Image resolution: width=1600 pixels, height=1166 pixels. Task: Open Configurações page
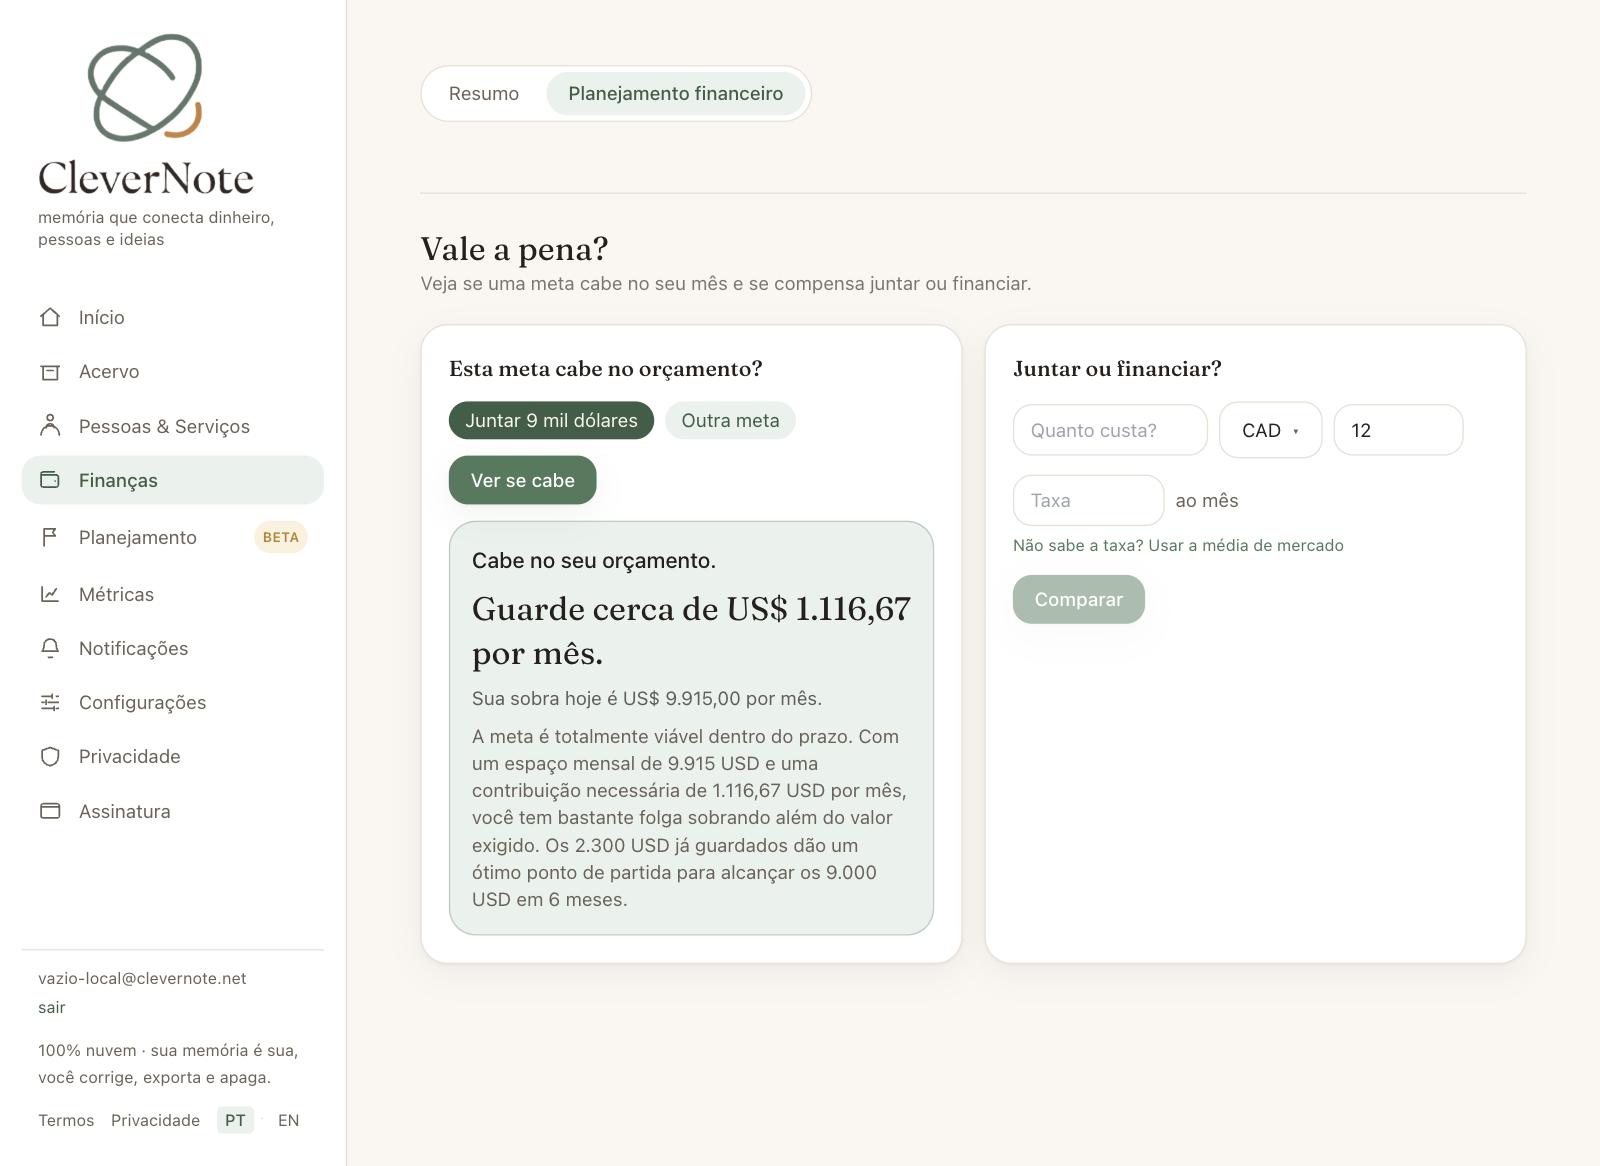(173, 702)
